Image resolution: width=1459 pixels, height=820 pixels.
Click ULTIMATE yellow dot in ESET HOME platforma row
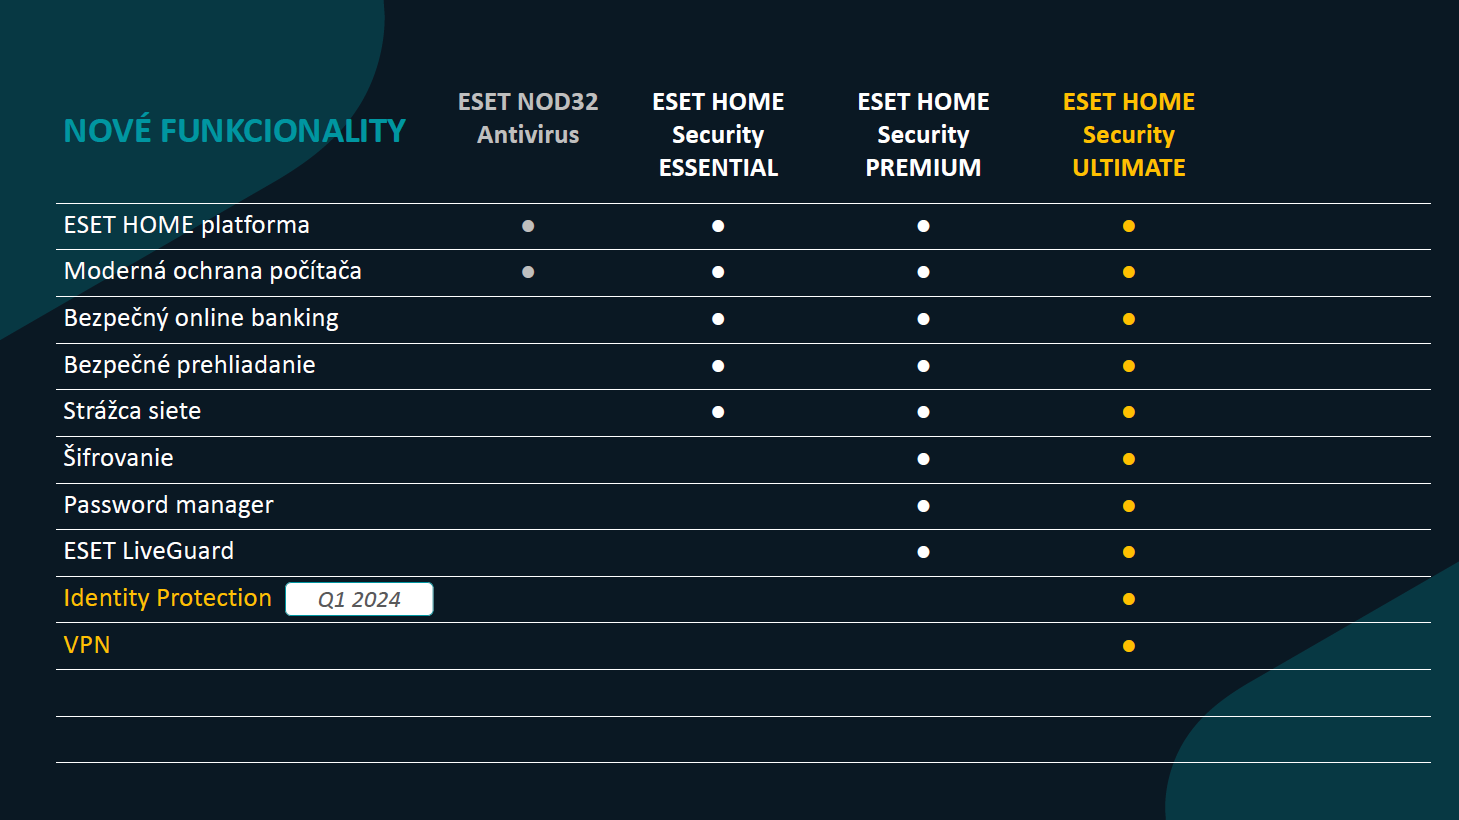pos(1129,226)
